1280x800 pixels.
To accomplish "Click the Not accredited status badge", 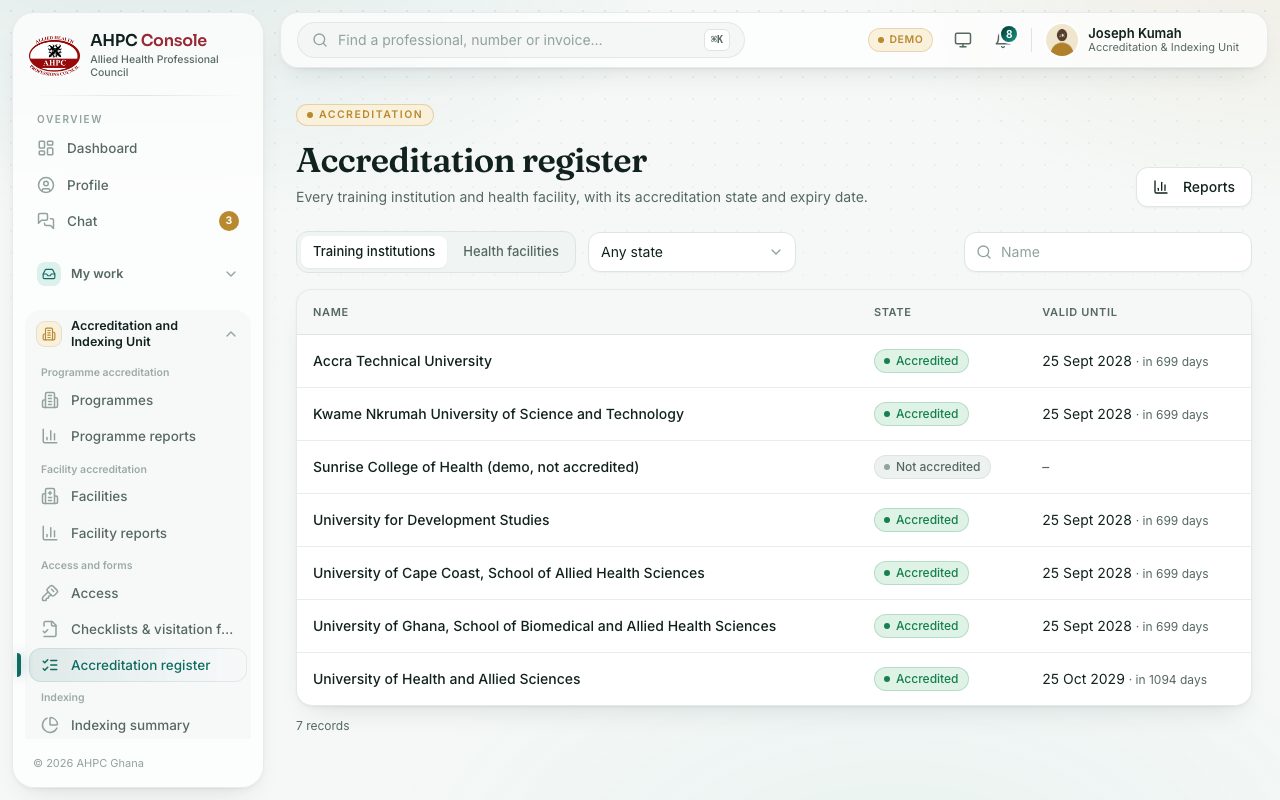I will (x=932, y=467).
